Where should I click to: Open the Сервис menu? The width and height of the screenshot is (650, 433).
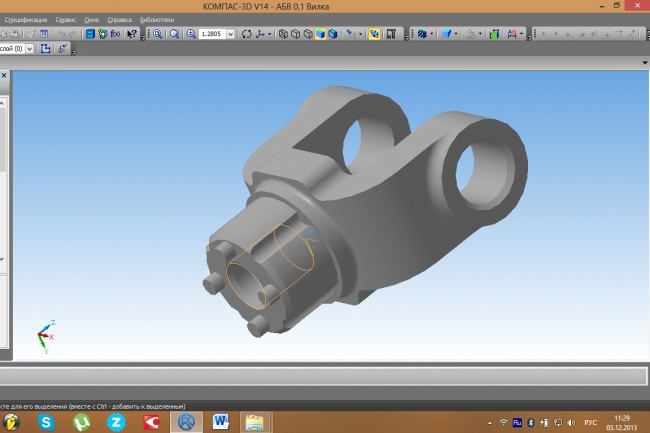[65, 19]
